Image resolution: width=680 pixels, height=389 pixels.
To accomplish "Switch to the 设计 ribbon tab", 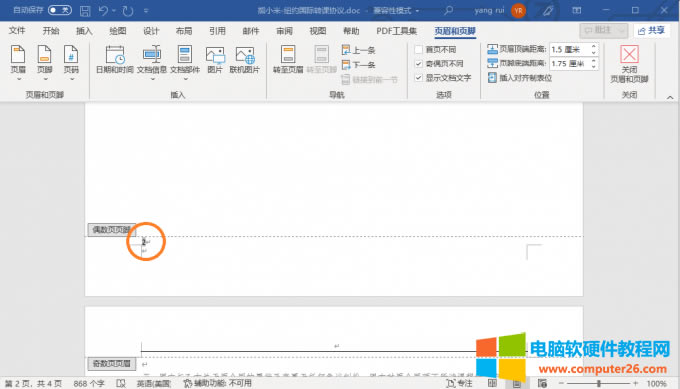I will coord(151,31).
